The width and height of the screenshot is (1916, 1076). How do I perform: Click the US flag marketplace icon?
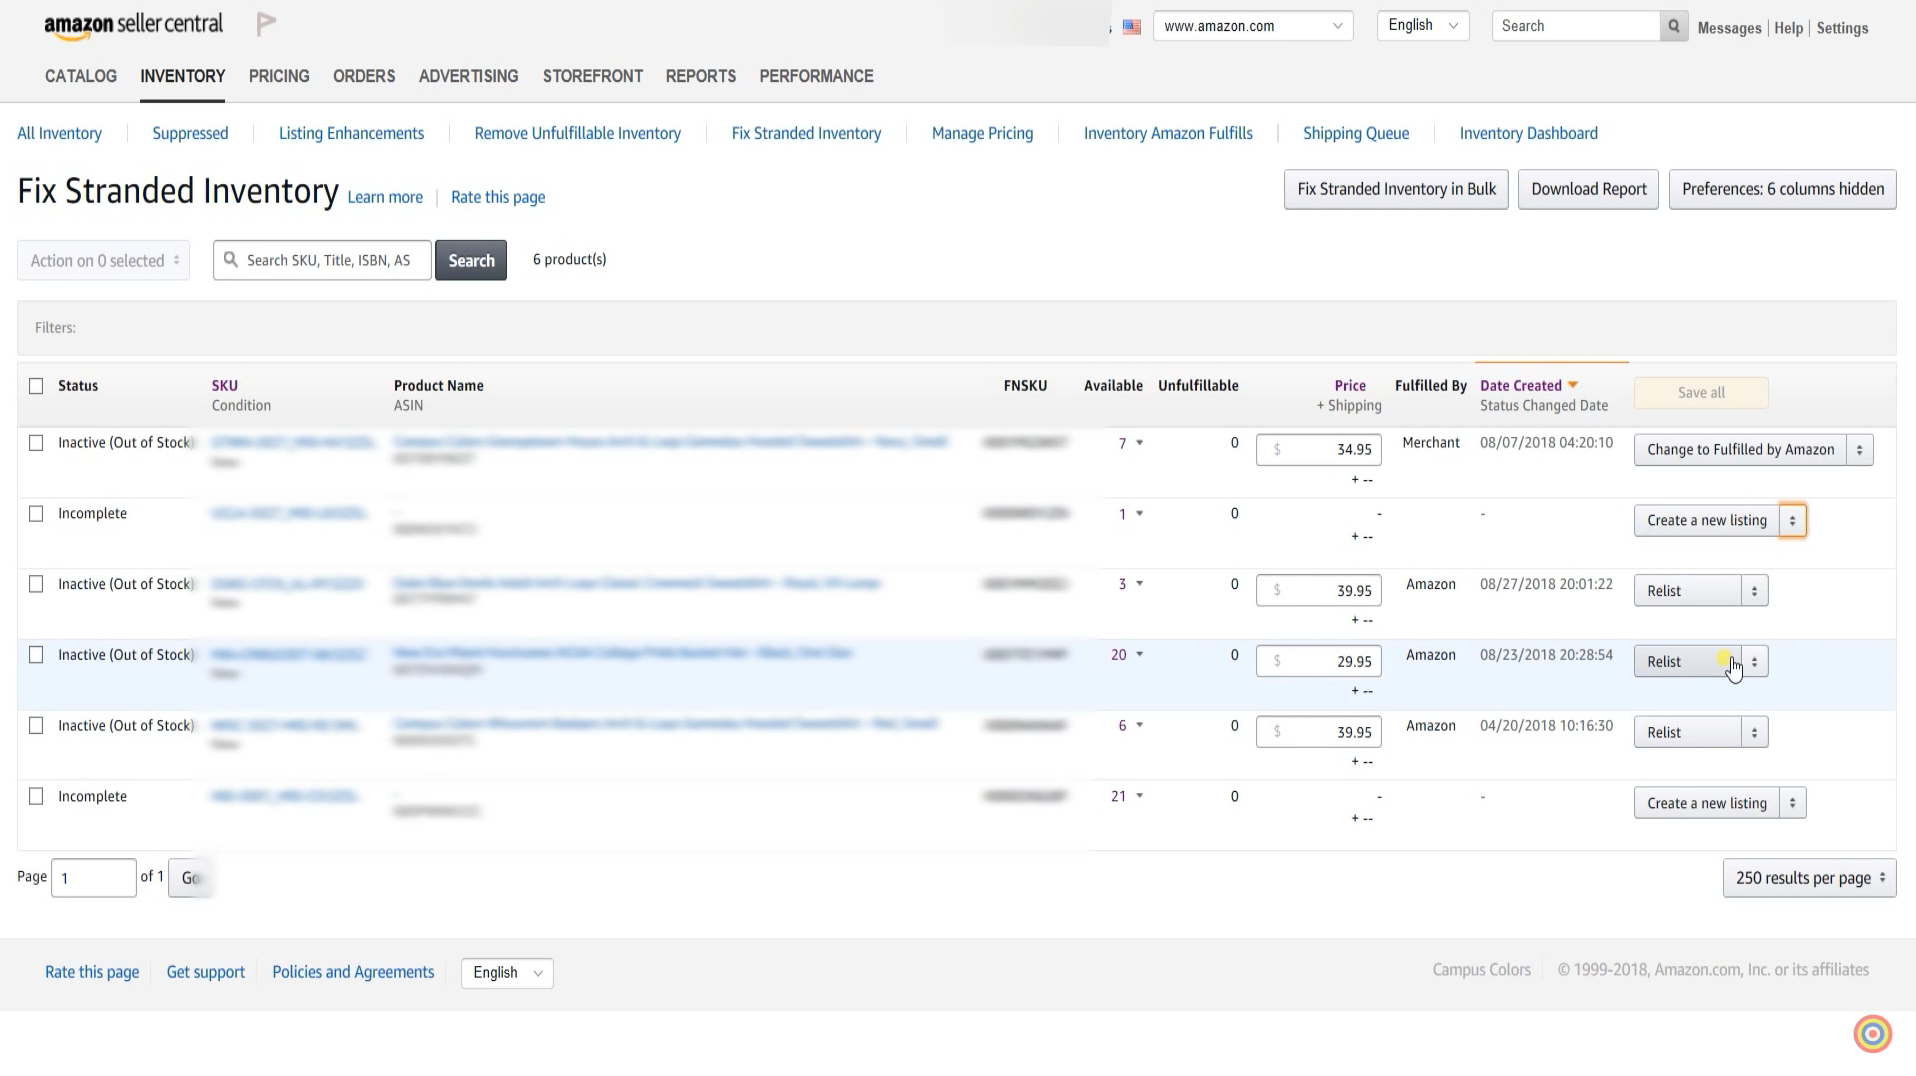coord(1132,27)
